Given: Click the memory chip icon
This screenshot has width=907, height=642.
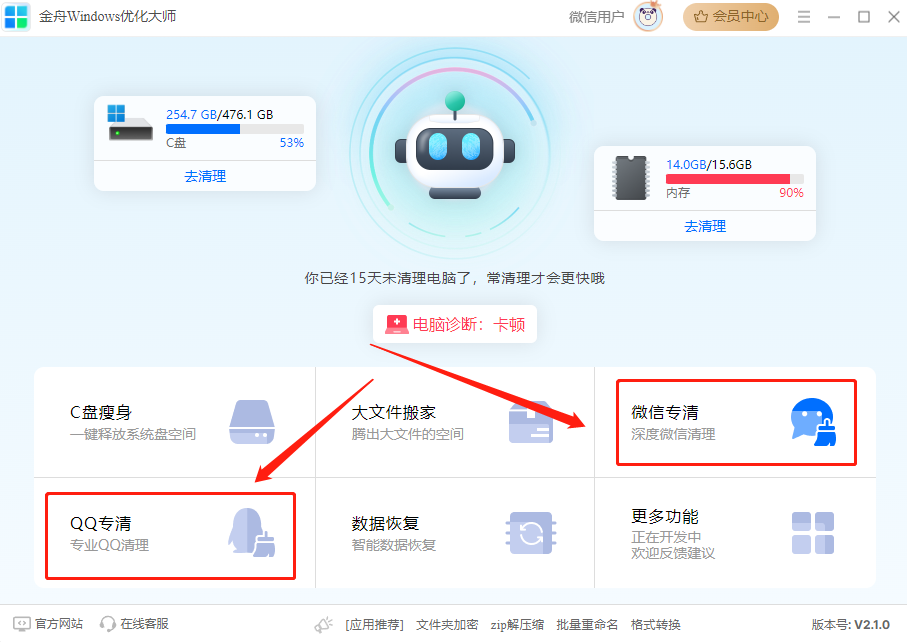Looking at the screenshot, I should pos(631,178).
